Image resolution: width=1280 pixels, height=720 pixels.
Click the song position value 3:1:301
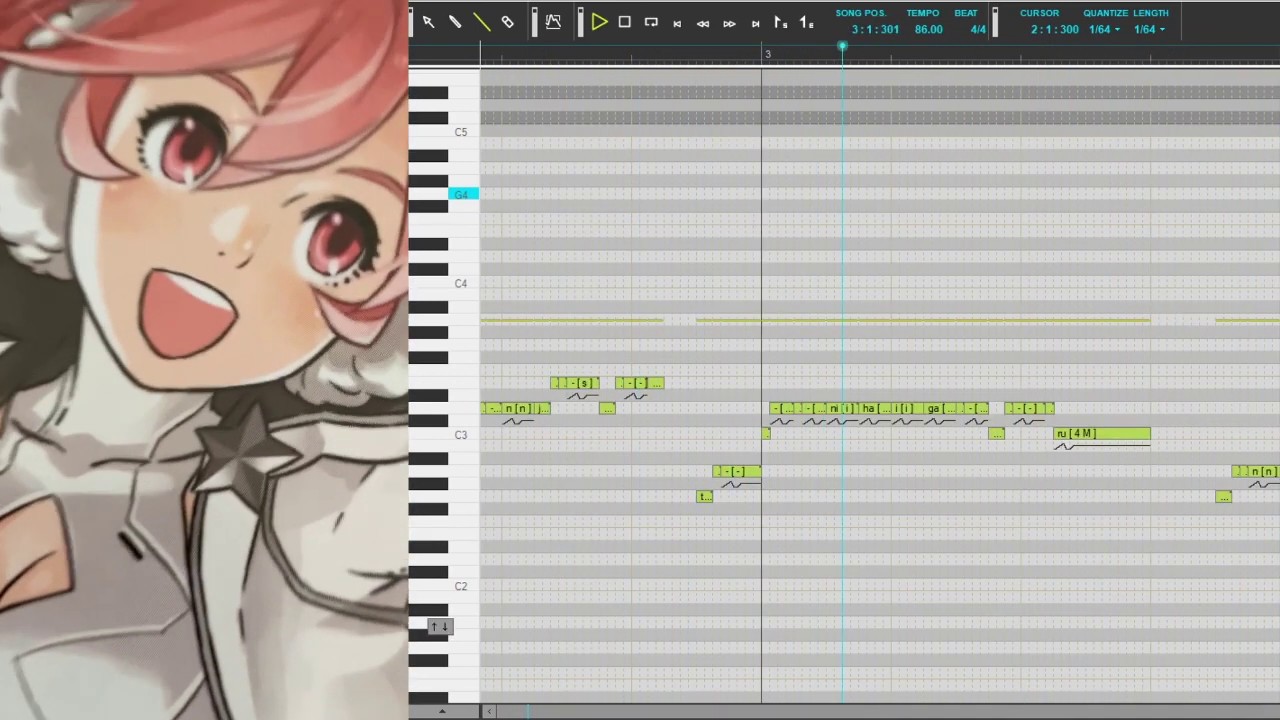pyautogui.click(x=875, y=30)
